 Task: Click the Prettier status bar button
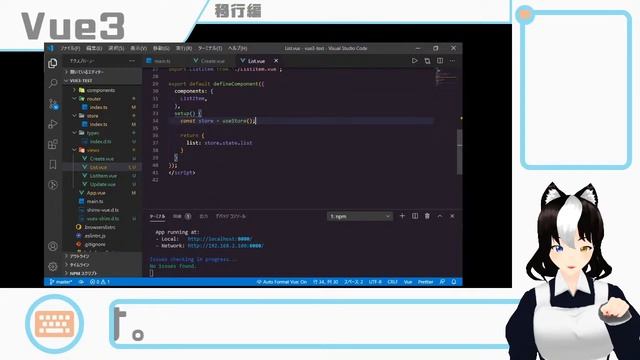[425, 282]
